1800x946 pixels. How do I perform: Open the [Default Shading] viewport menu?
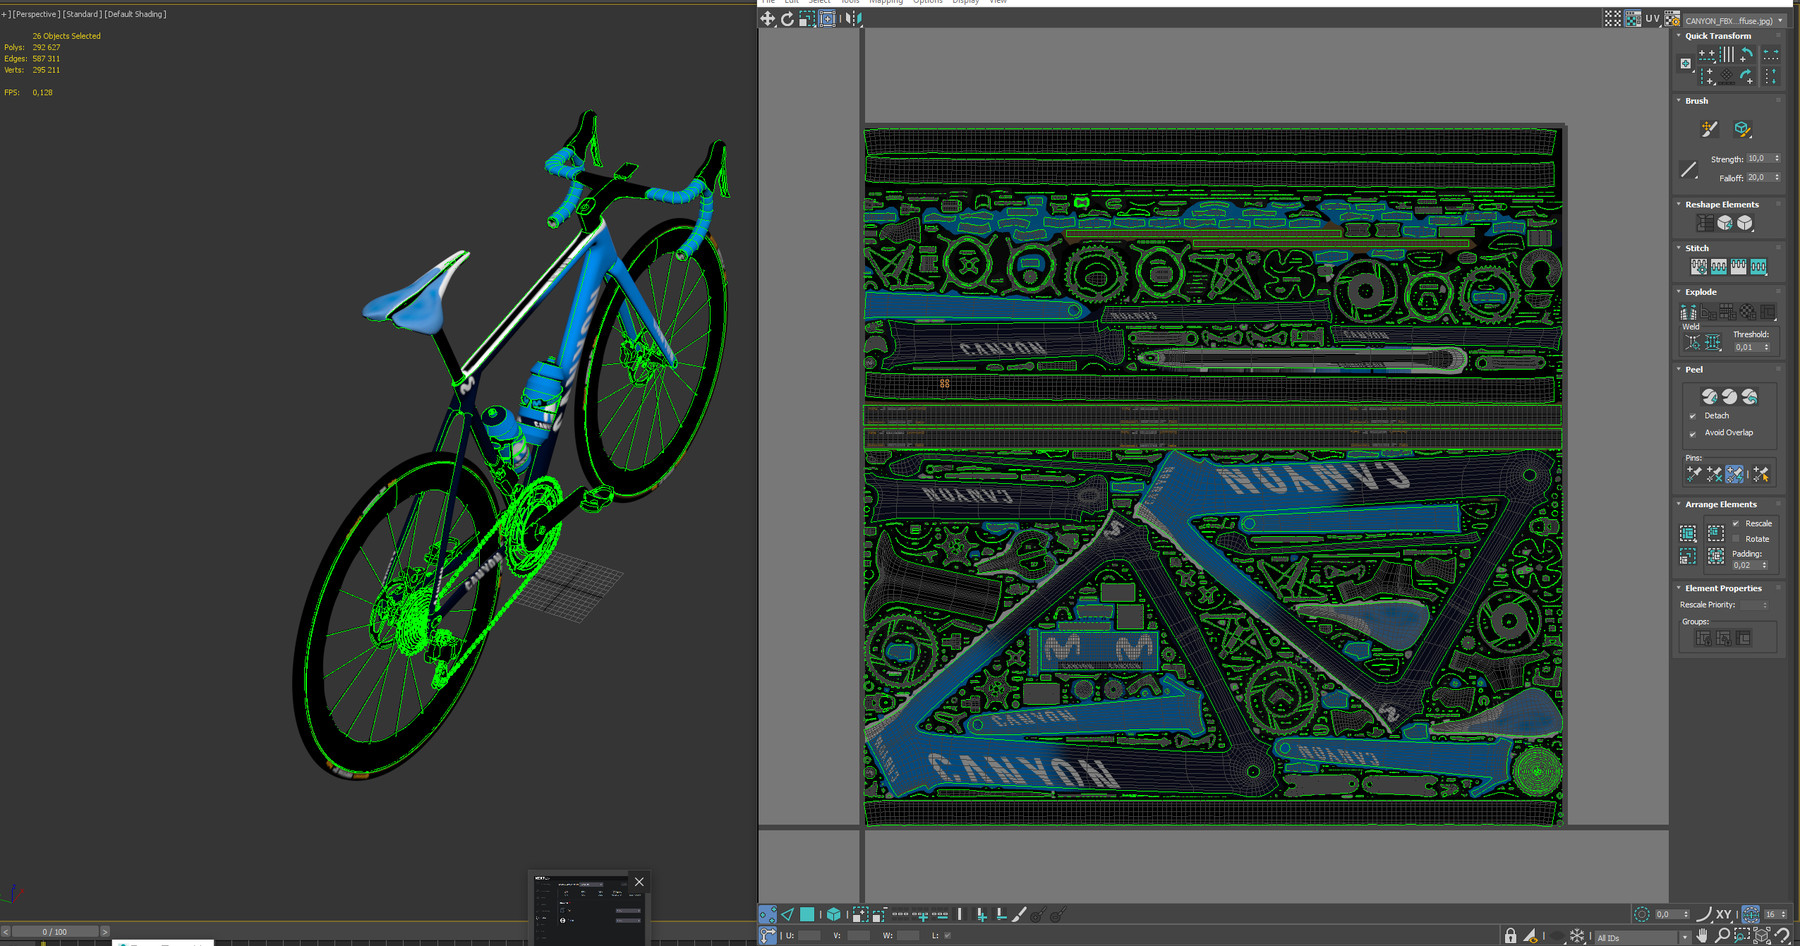(x=136, y=14)
